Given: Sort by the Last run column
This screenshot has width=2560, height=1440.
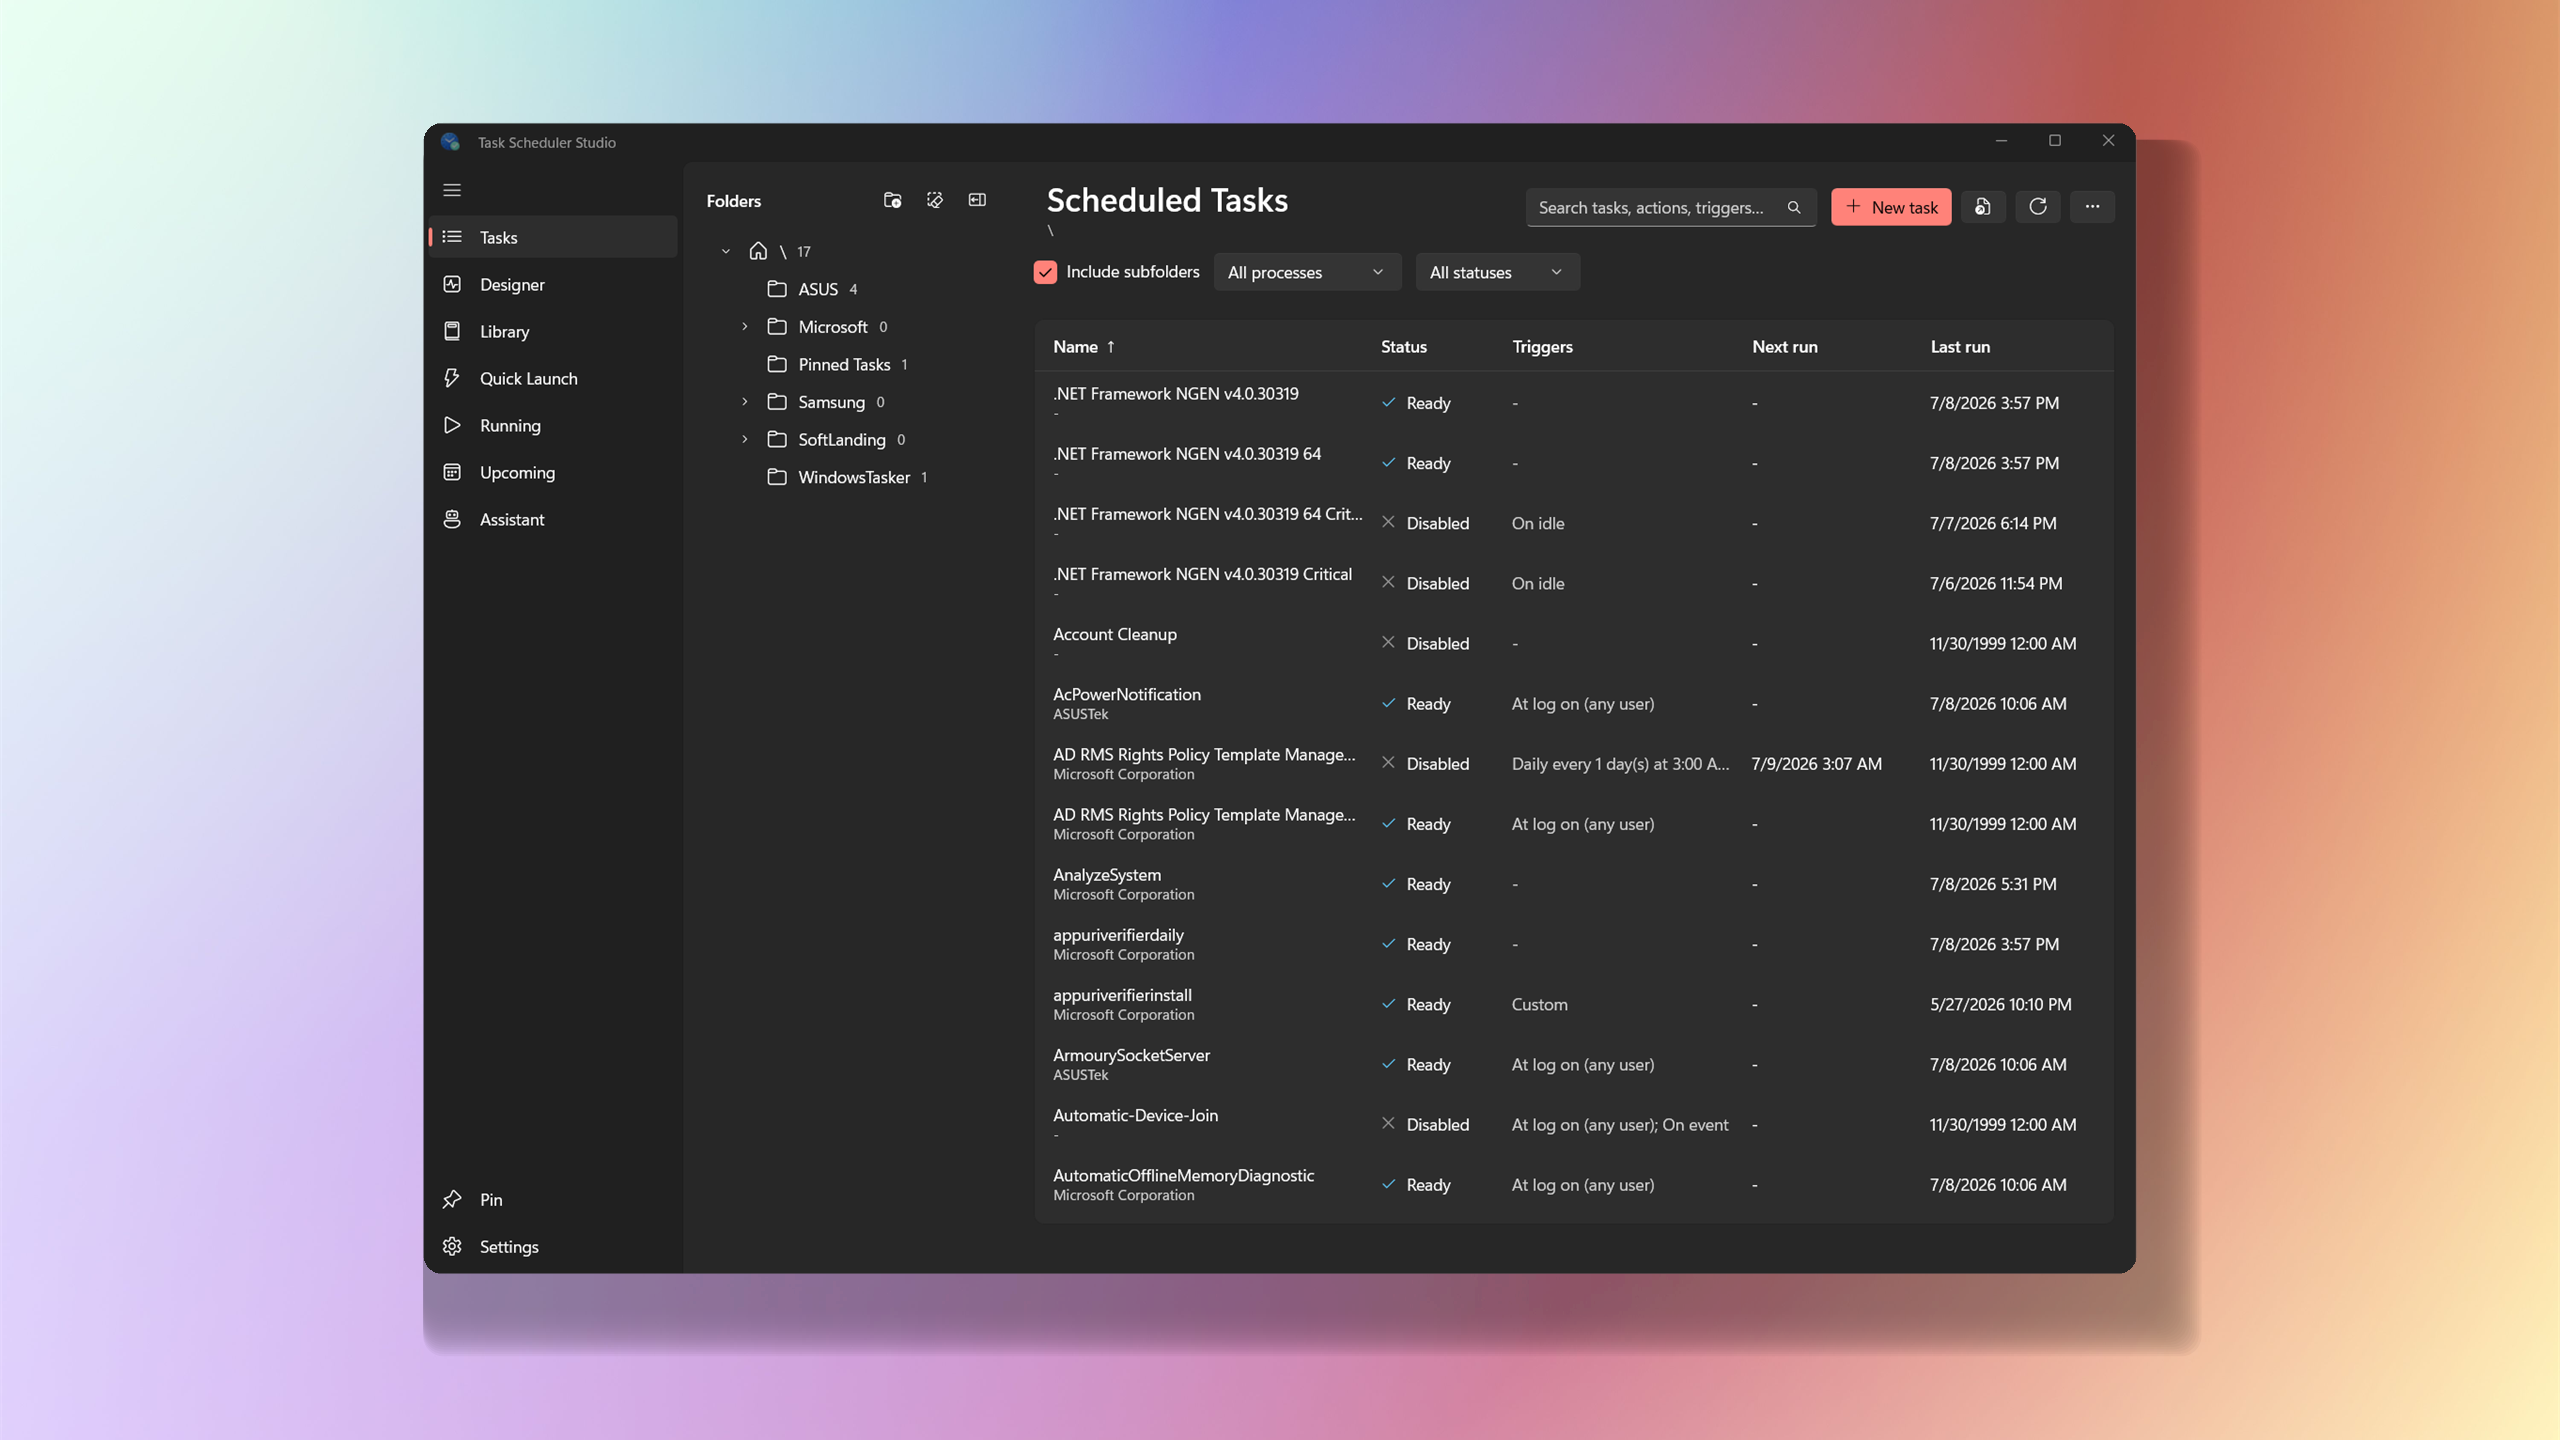Looking at the screenshot, I should [x=1960, y=347].
